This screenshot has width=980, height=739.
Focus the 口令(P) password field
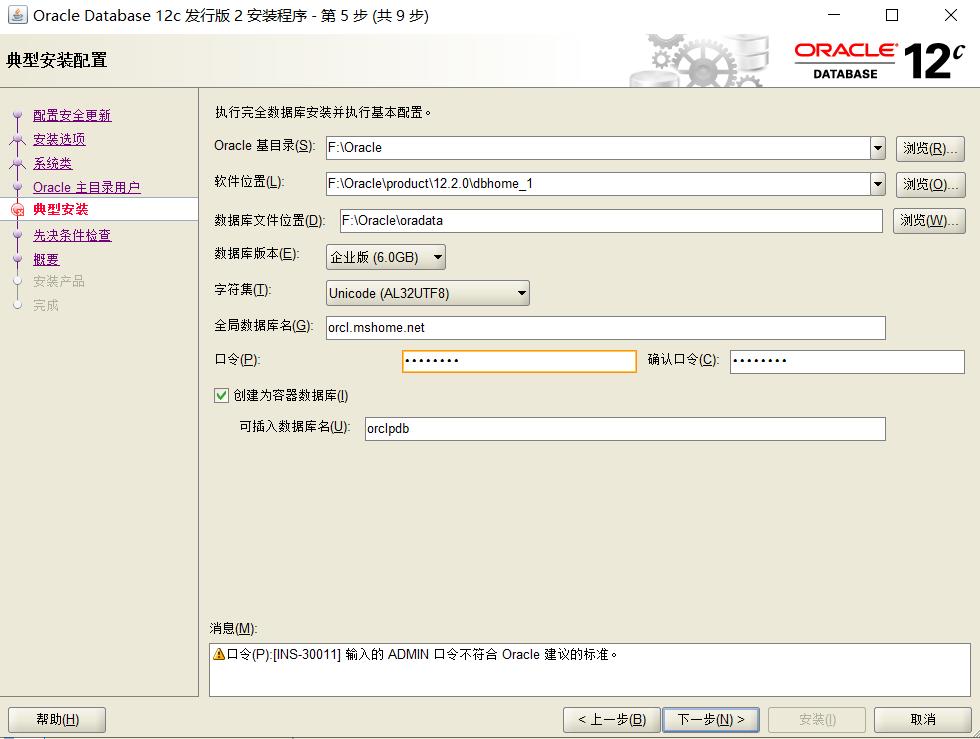[x=519, y=361]
